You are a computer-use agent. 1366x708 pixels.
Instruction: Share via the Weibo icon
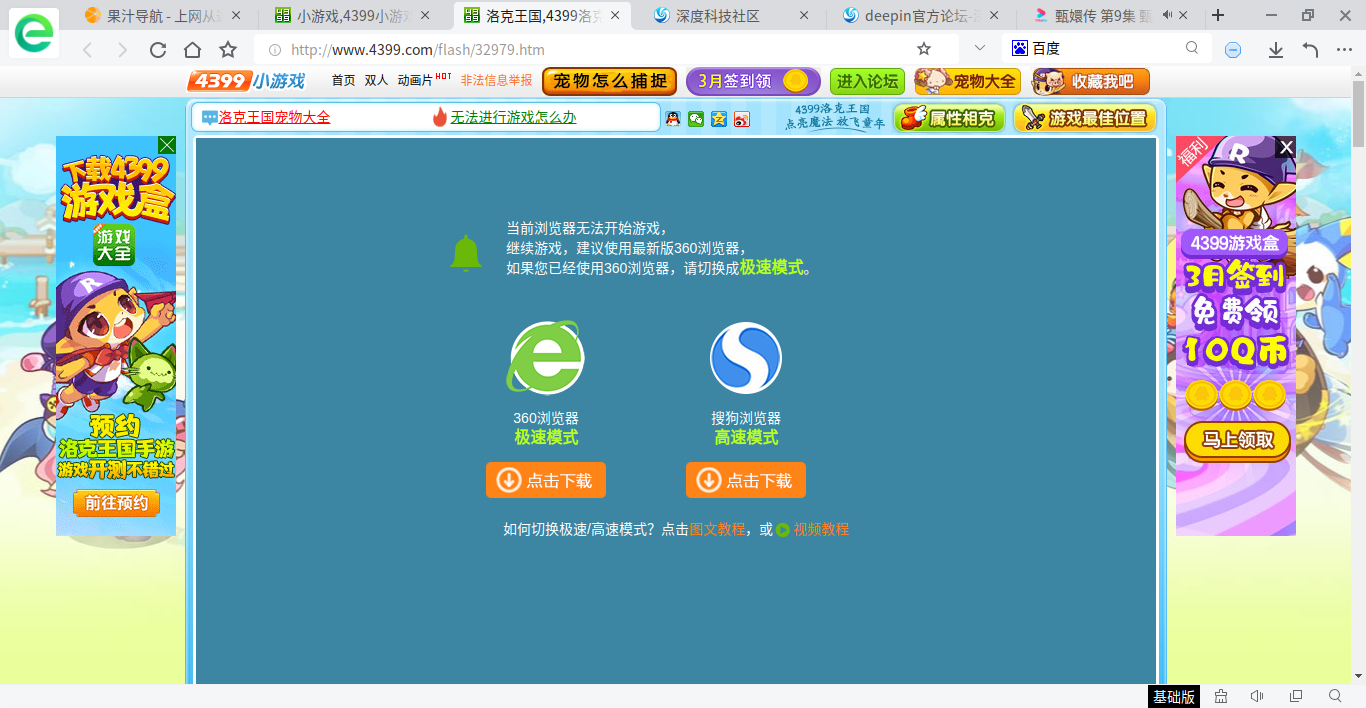tap(741, 119)
